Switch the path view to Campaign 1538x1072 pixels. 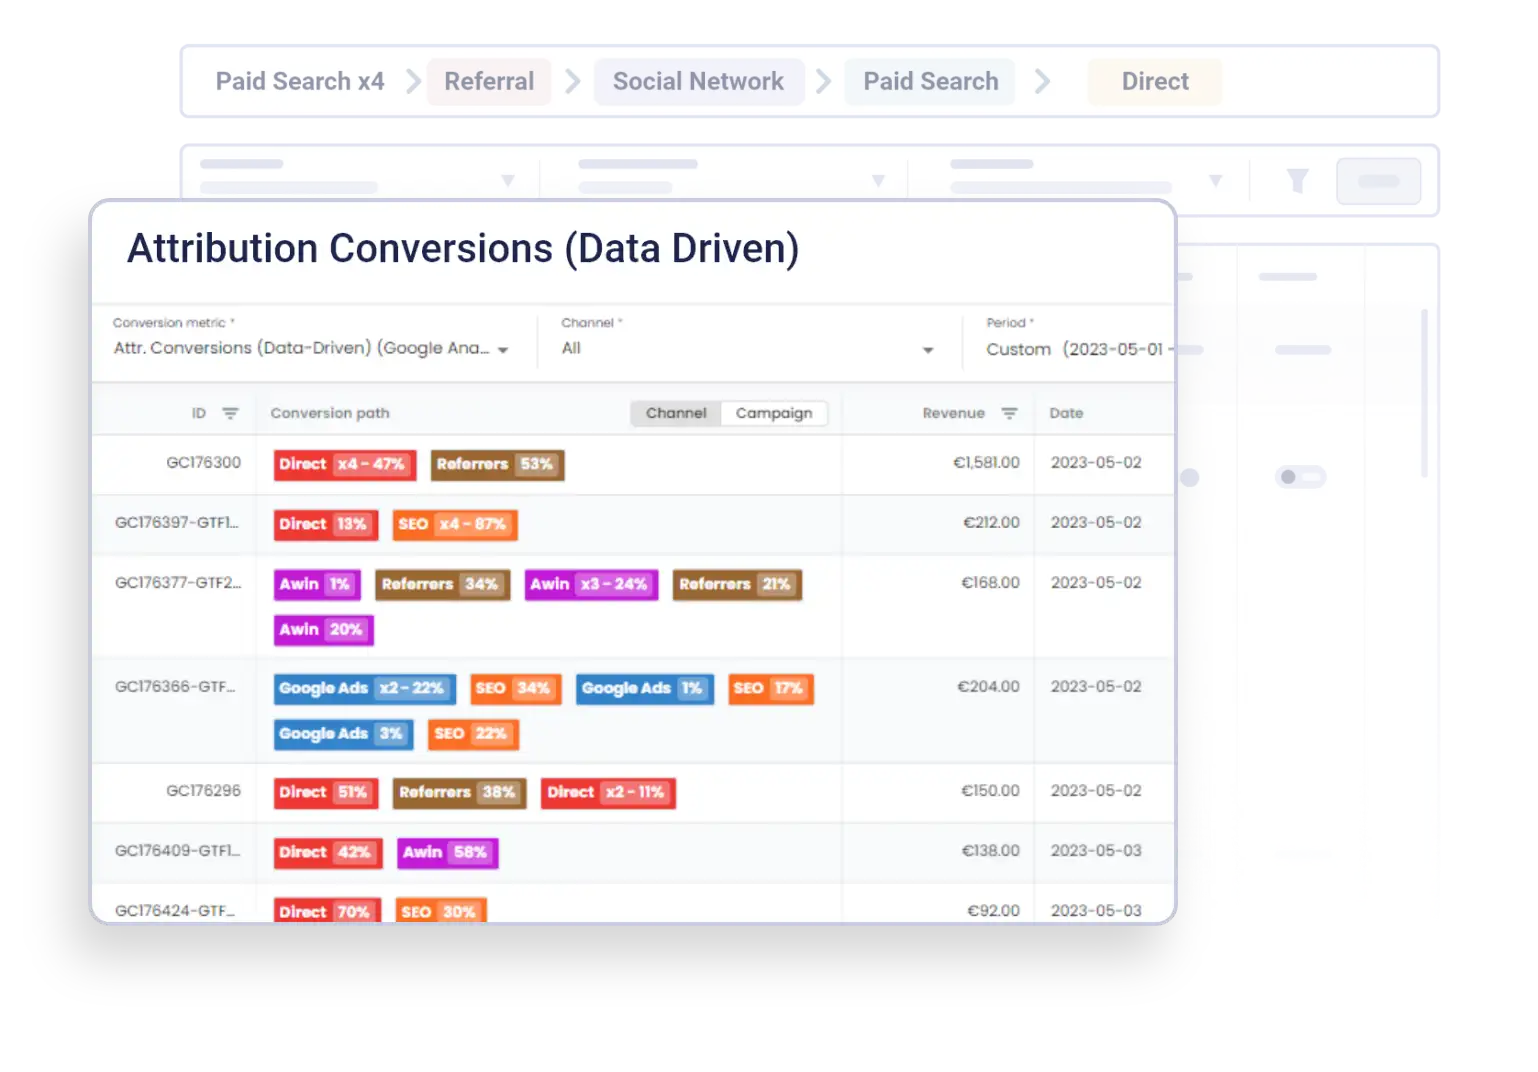[x=774, y=412]
